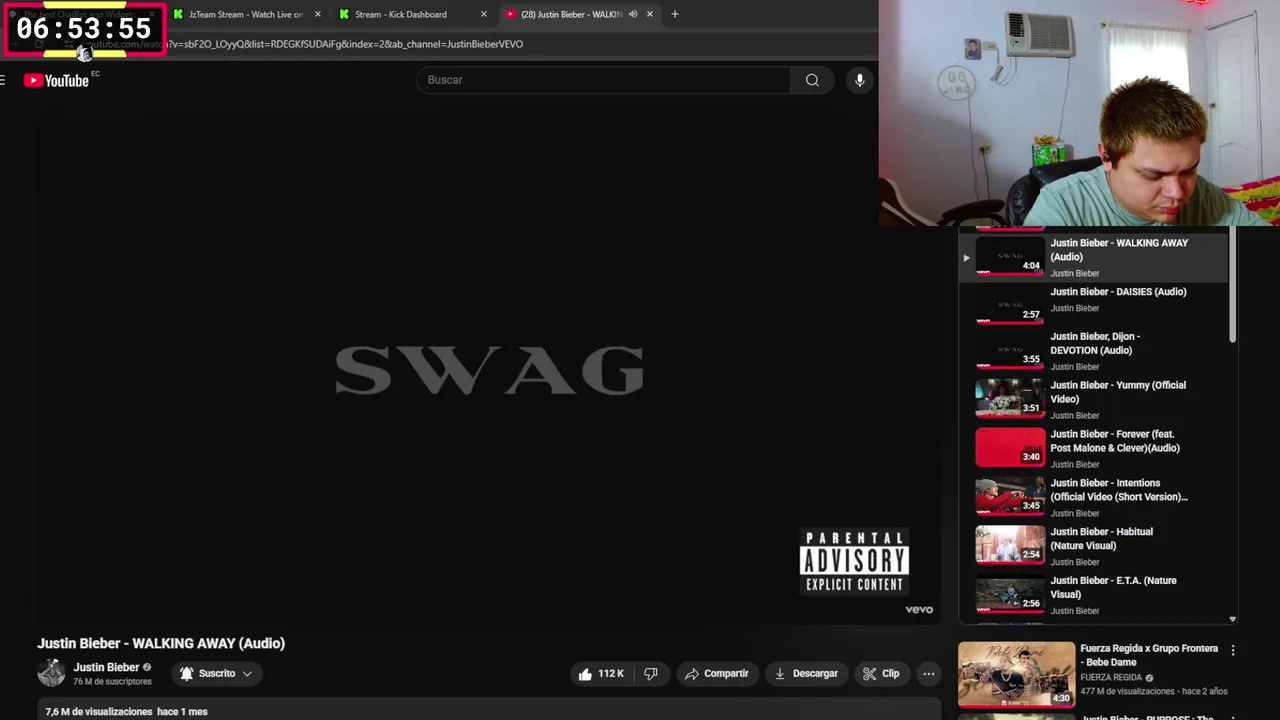Click the 7,6 M de visualizaciones text
Screen dimensions: 1280x720
tap(98, 712)
